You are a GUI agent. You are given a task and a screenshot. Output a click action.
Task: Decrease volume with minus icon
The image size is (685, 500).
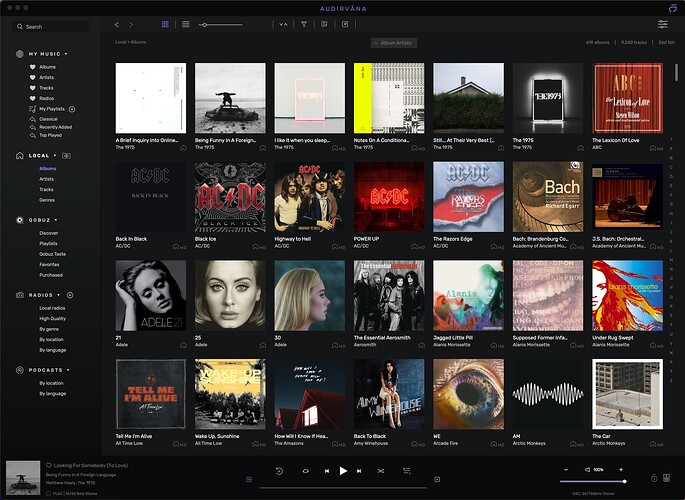coord(566,470)
